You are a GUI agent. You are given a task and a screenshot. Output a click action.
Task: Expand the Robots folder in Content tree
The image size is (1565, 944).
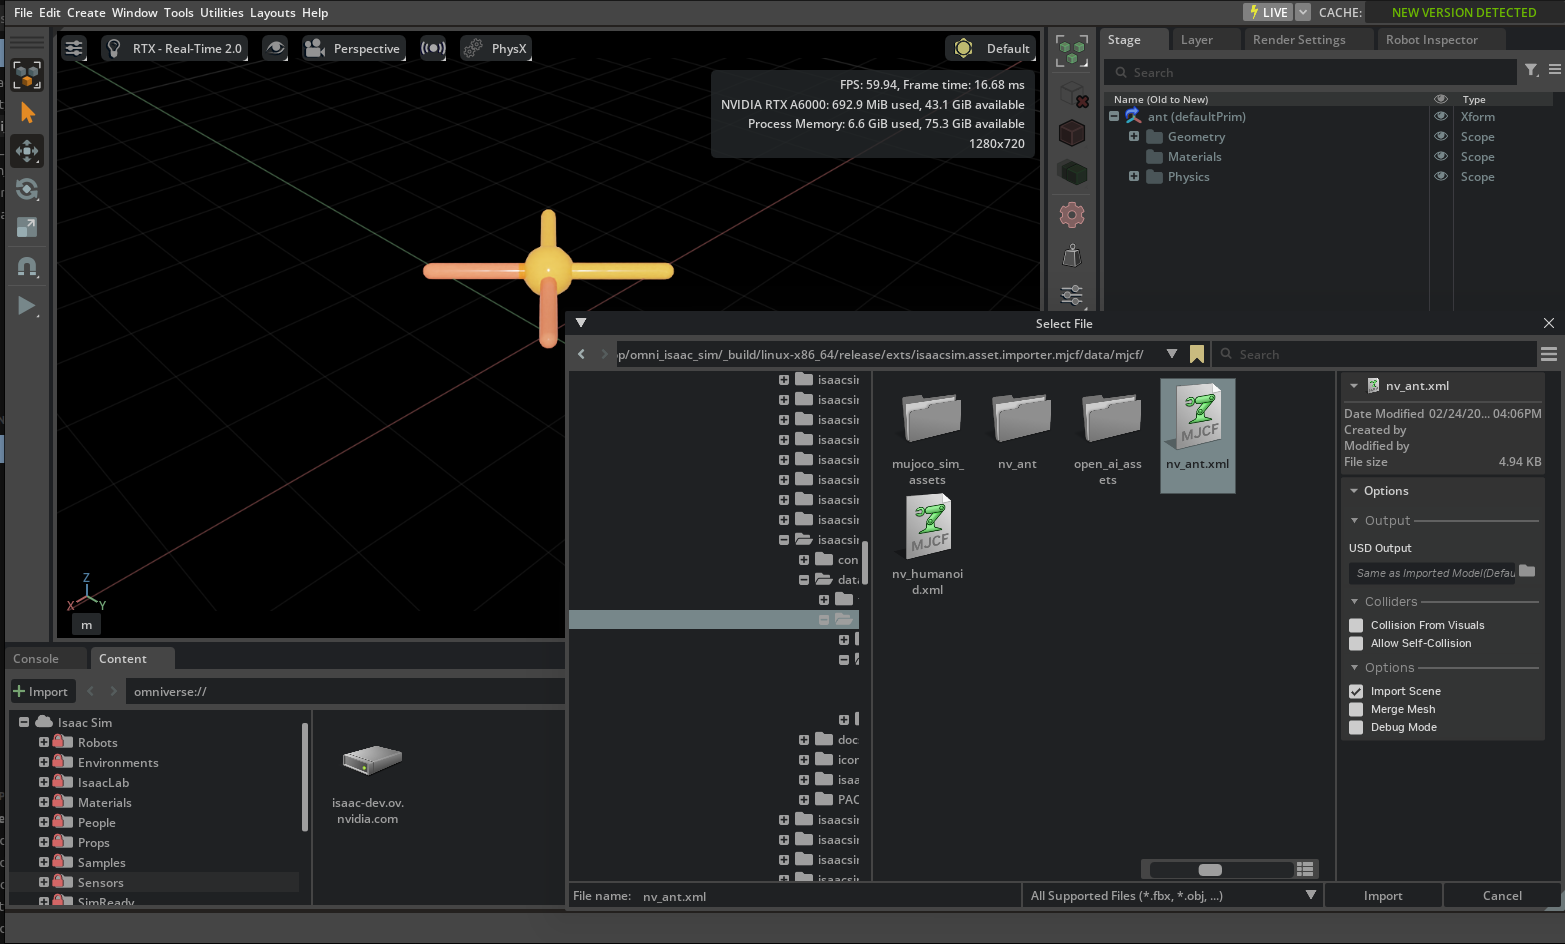44,742
